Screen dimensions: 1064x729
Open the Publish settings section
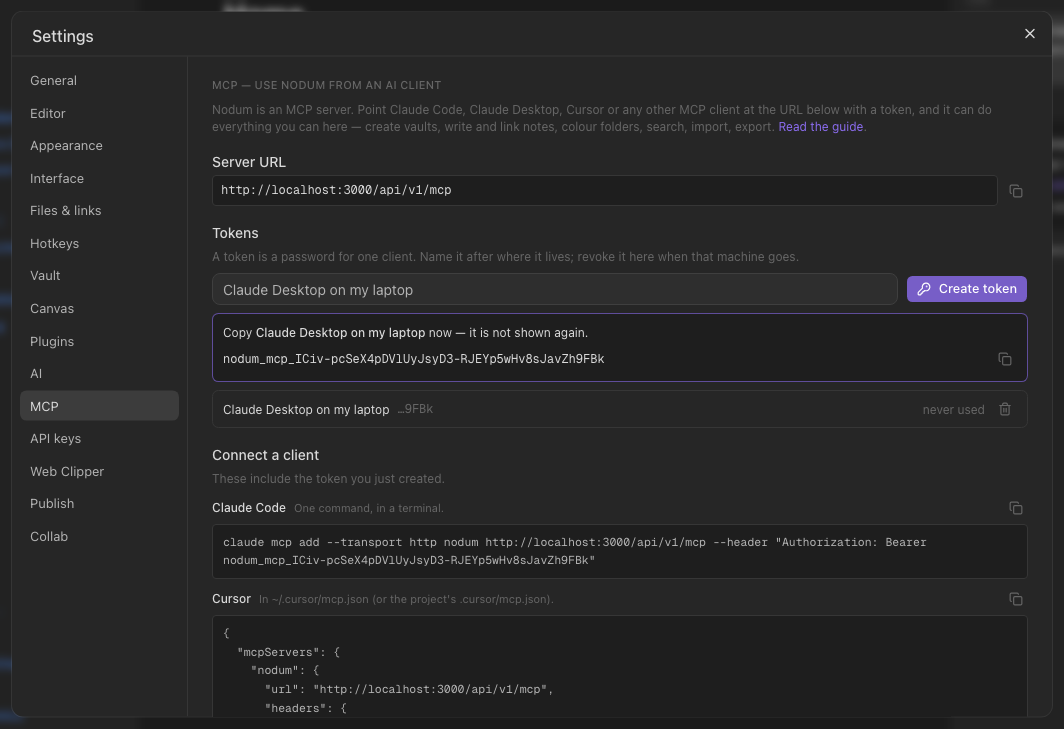tap(99, 504)
